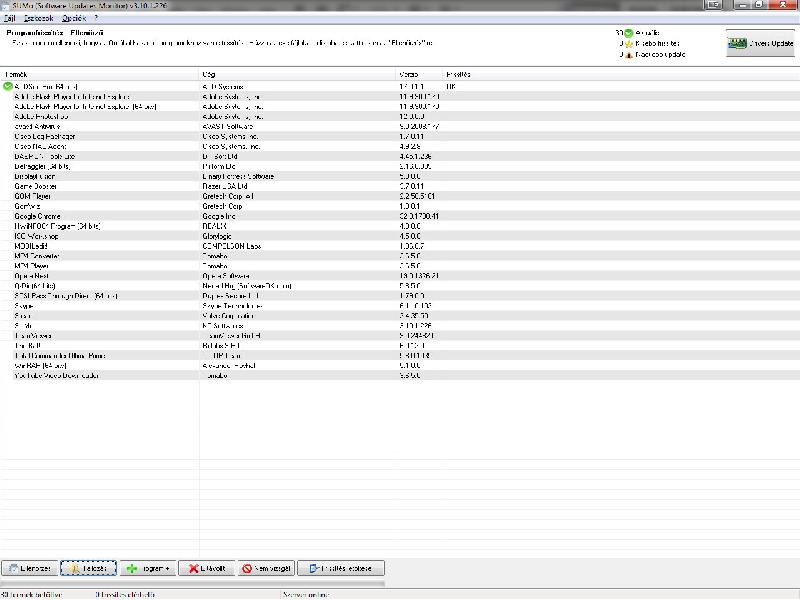Open the question mark help menu
The image size is (800, 600).
click(96, 18)
